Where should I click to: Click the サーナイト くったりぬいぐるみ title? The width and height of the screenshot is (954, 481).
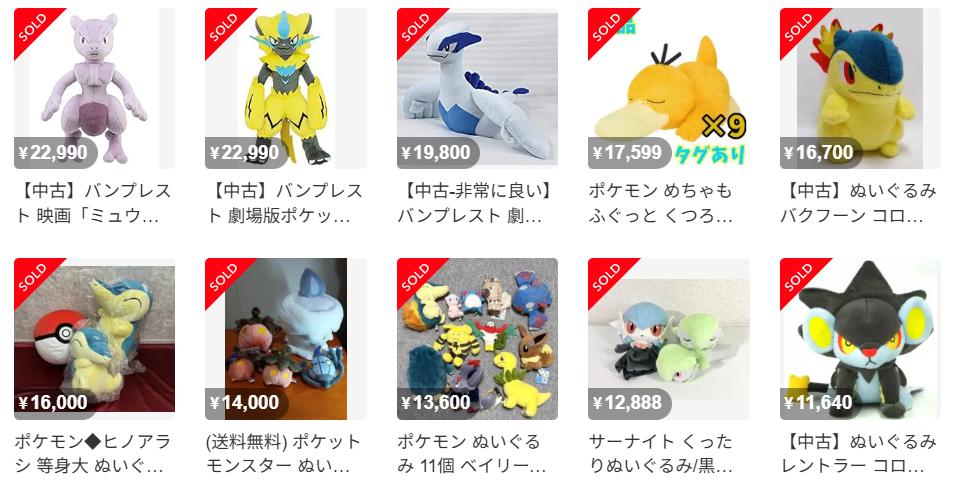(661, 454)
